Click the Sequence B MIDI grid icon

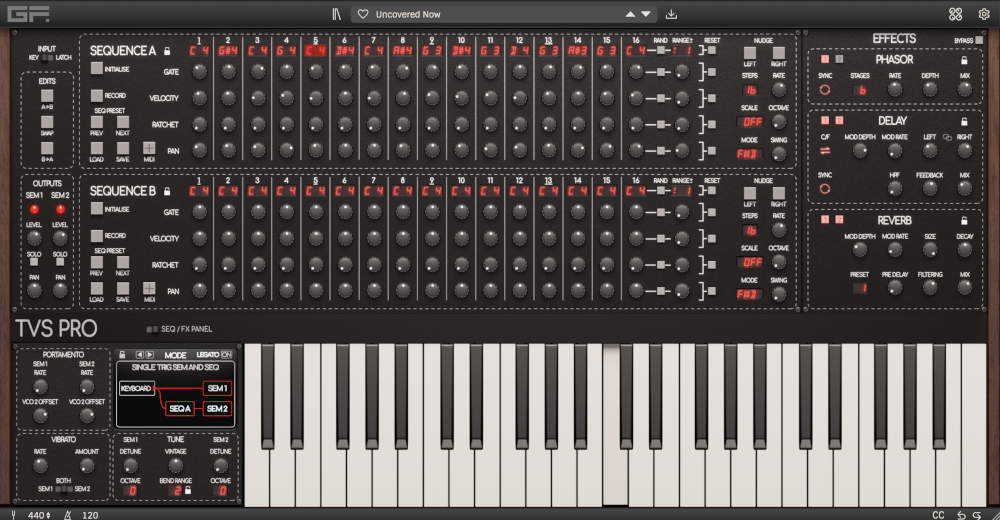point(149,288)
